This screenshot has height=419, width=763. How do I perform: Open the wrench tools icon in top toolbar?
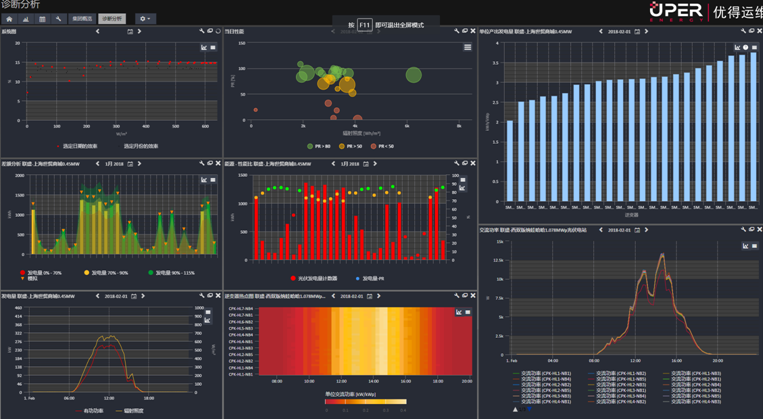click(58, 19)
